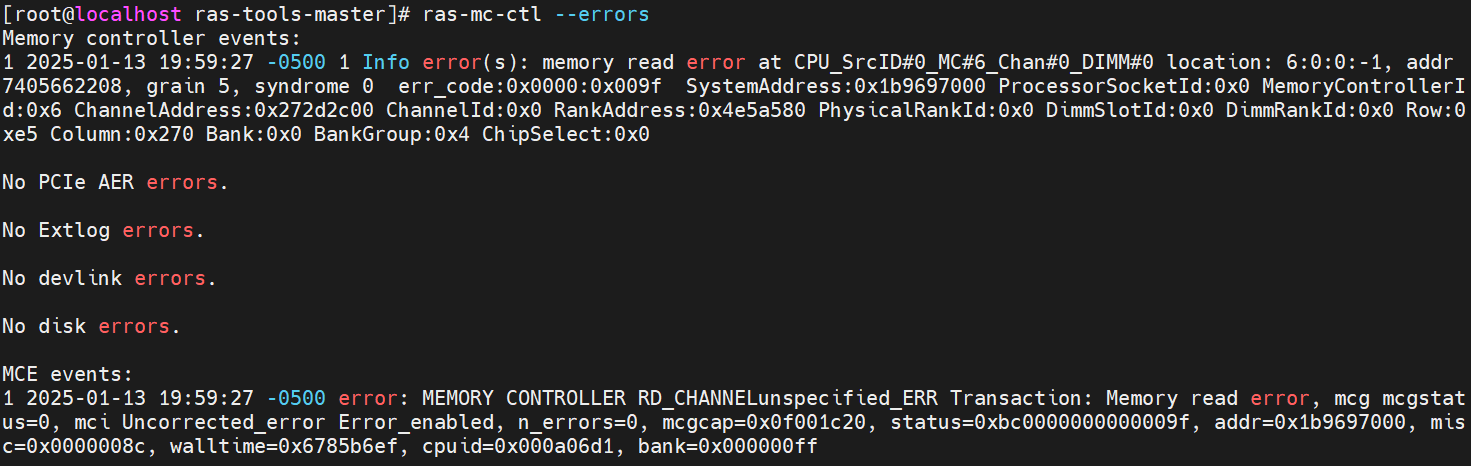Click the 'Memory controller events:' heading
Viewport: 1471px width, 466px height.
coord(151,38)
